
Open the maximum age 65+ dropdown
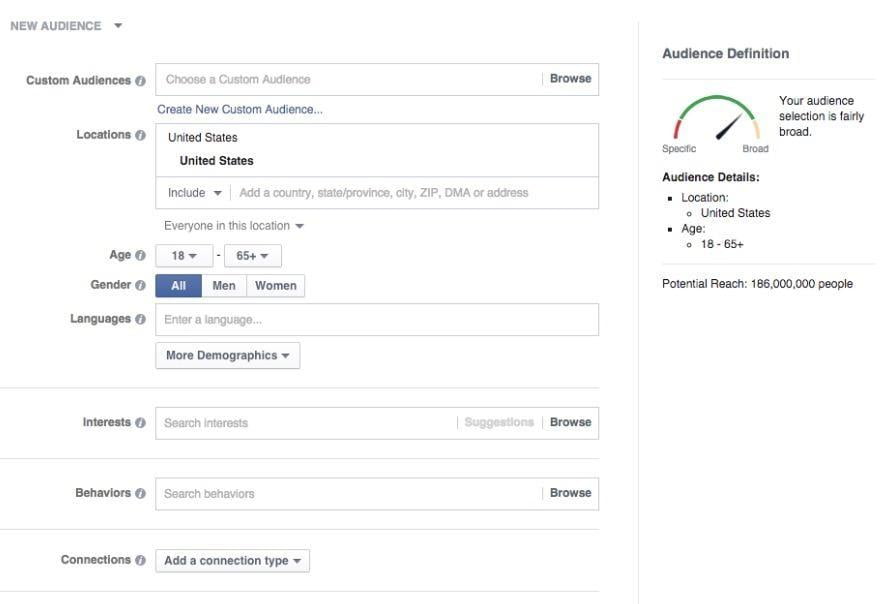click(x=252, y=256)
